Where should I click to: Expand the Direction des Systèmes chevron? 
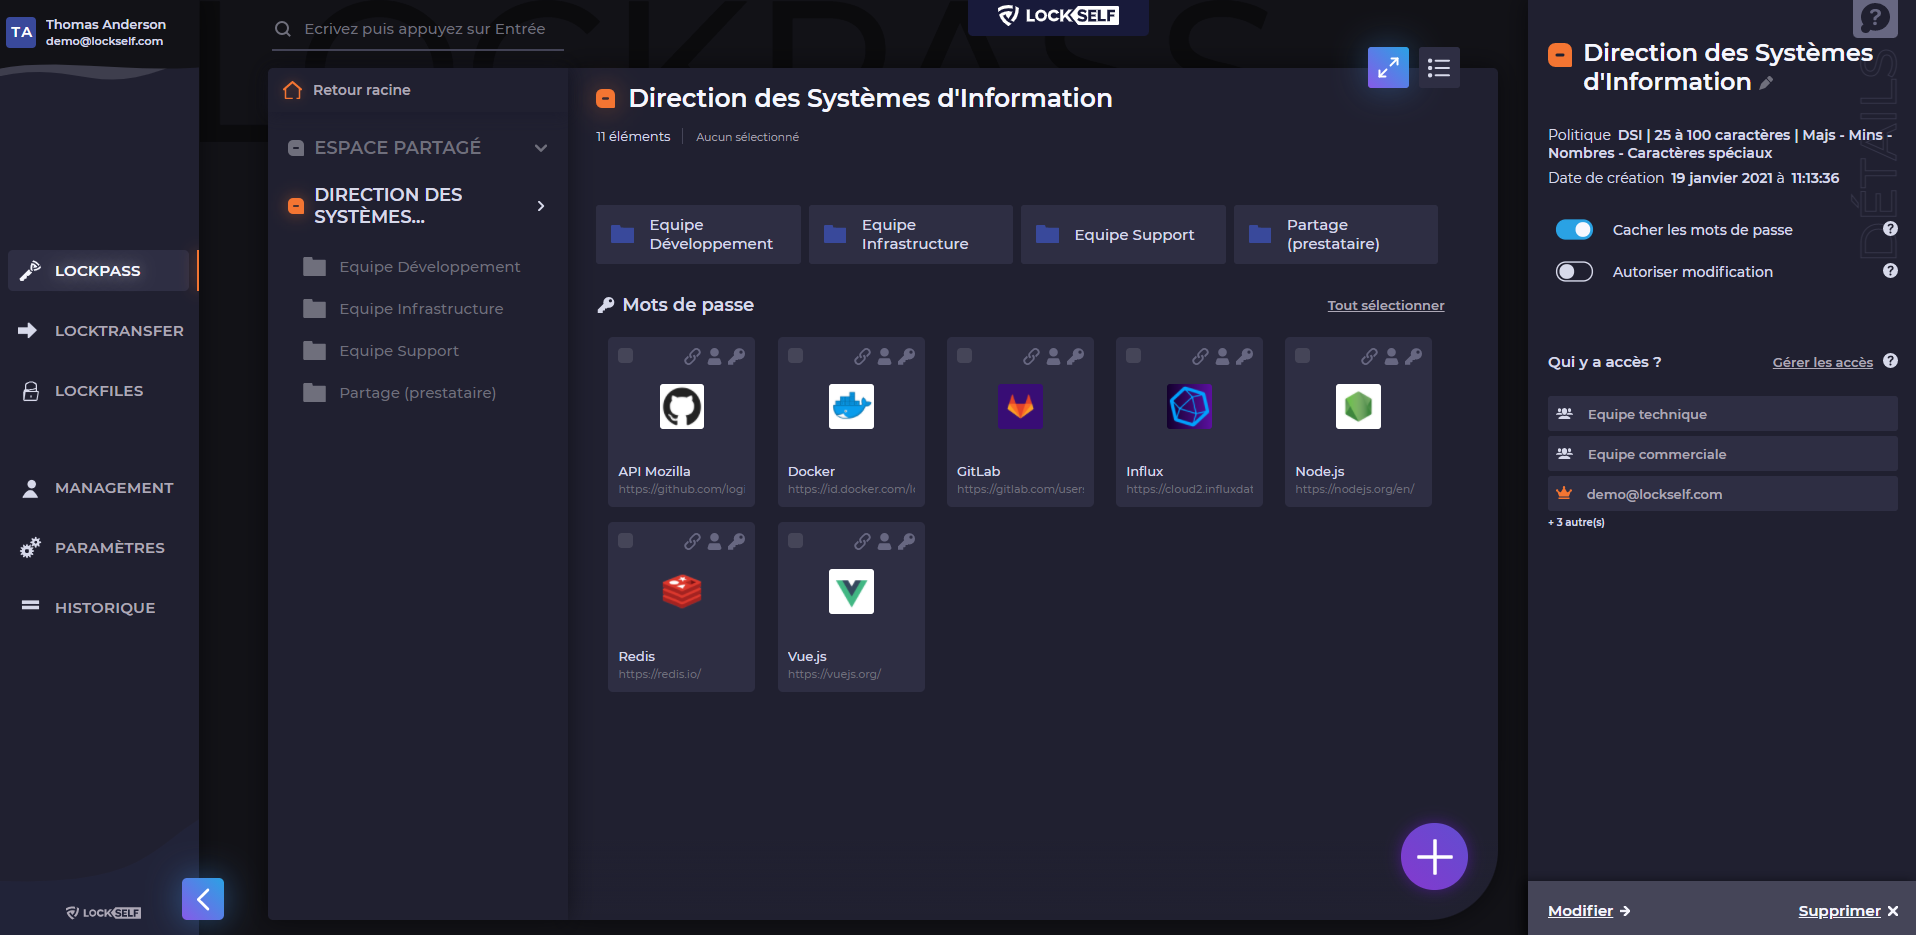pos(541,206)
